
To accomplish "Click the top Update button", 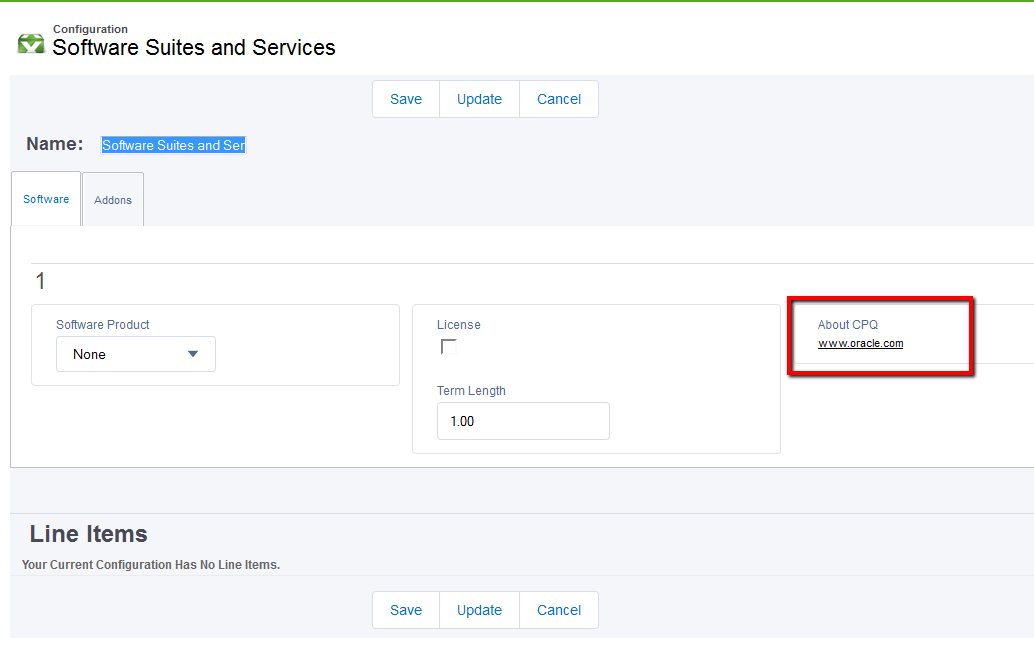I will pos(479,99).
